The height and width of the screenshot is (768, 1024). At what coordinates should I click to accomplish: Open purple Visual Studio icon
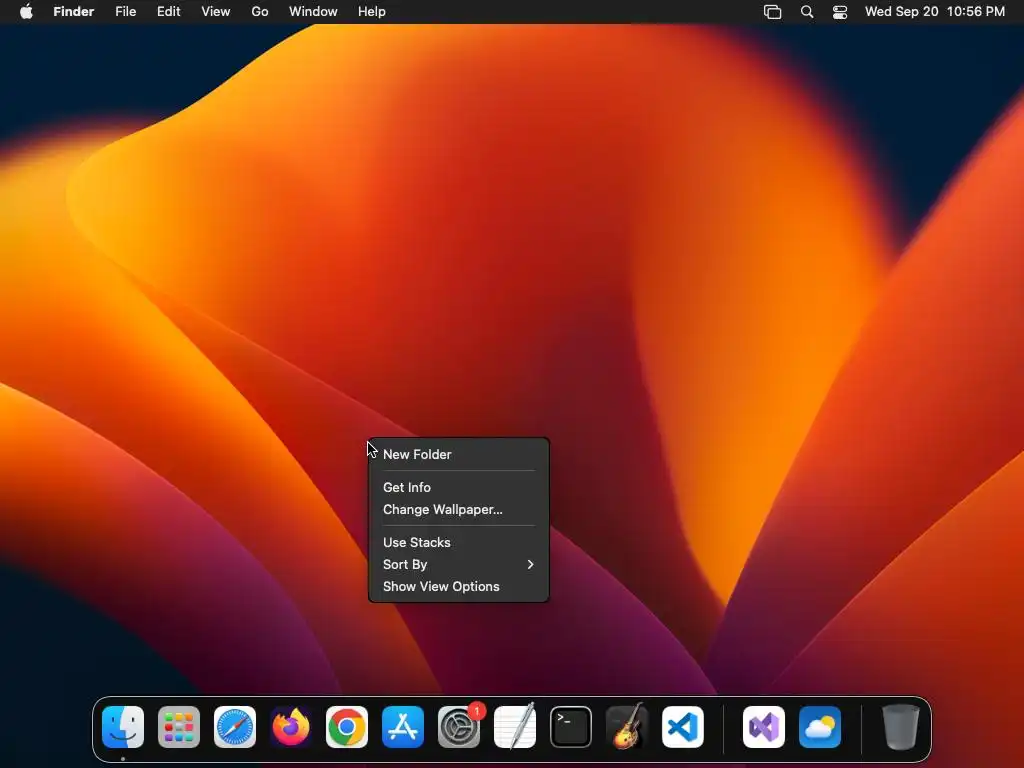764,727
